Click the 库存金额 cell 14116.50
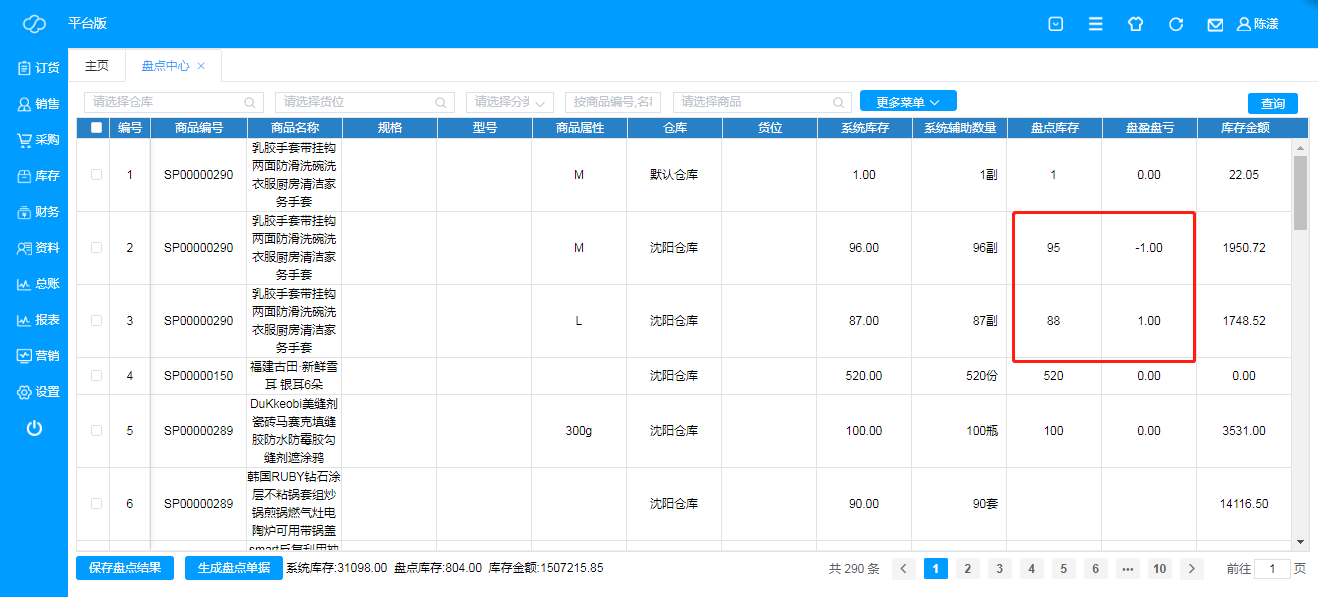The height and width of the screenshot is (597, 1318). [1244, 504]
